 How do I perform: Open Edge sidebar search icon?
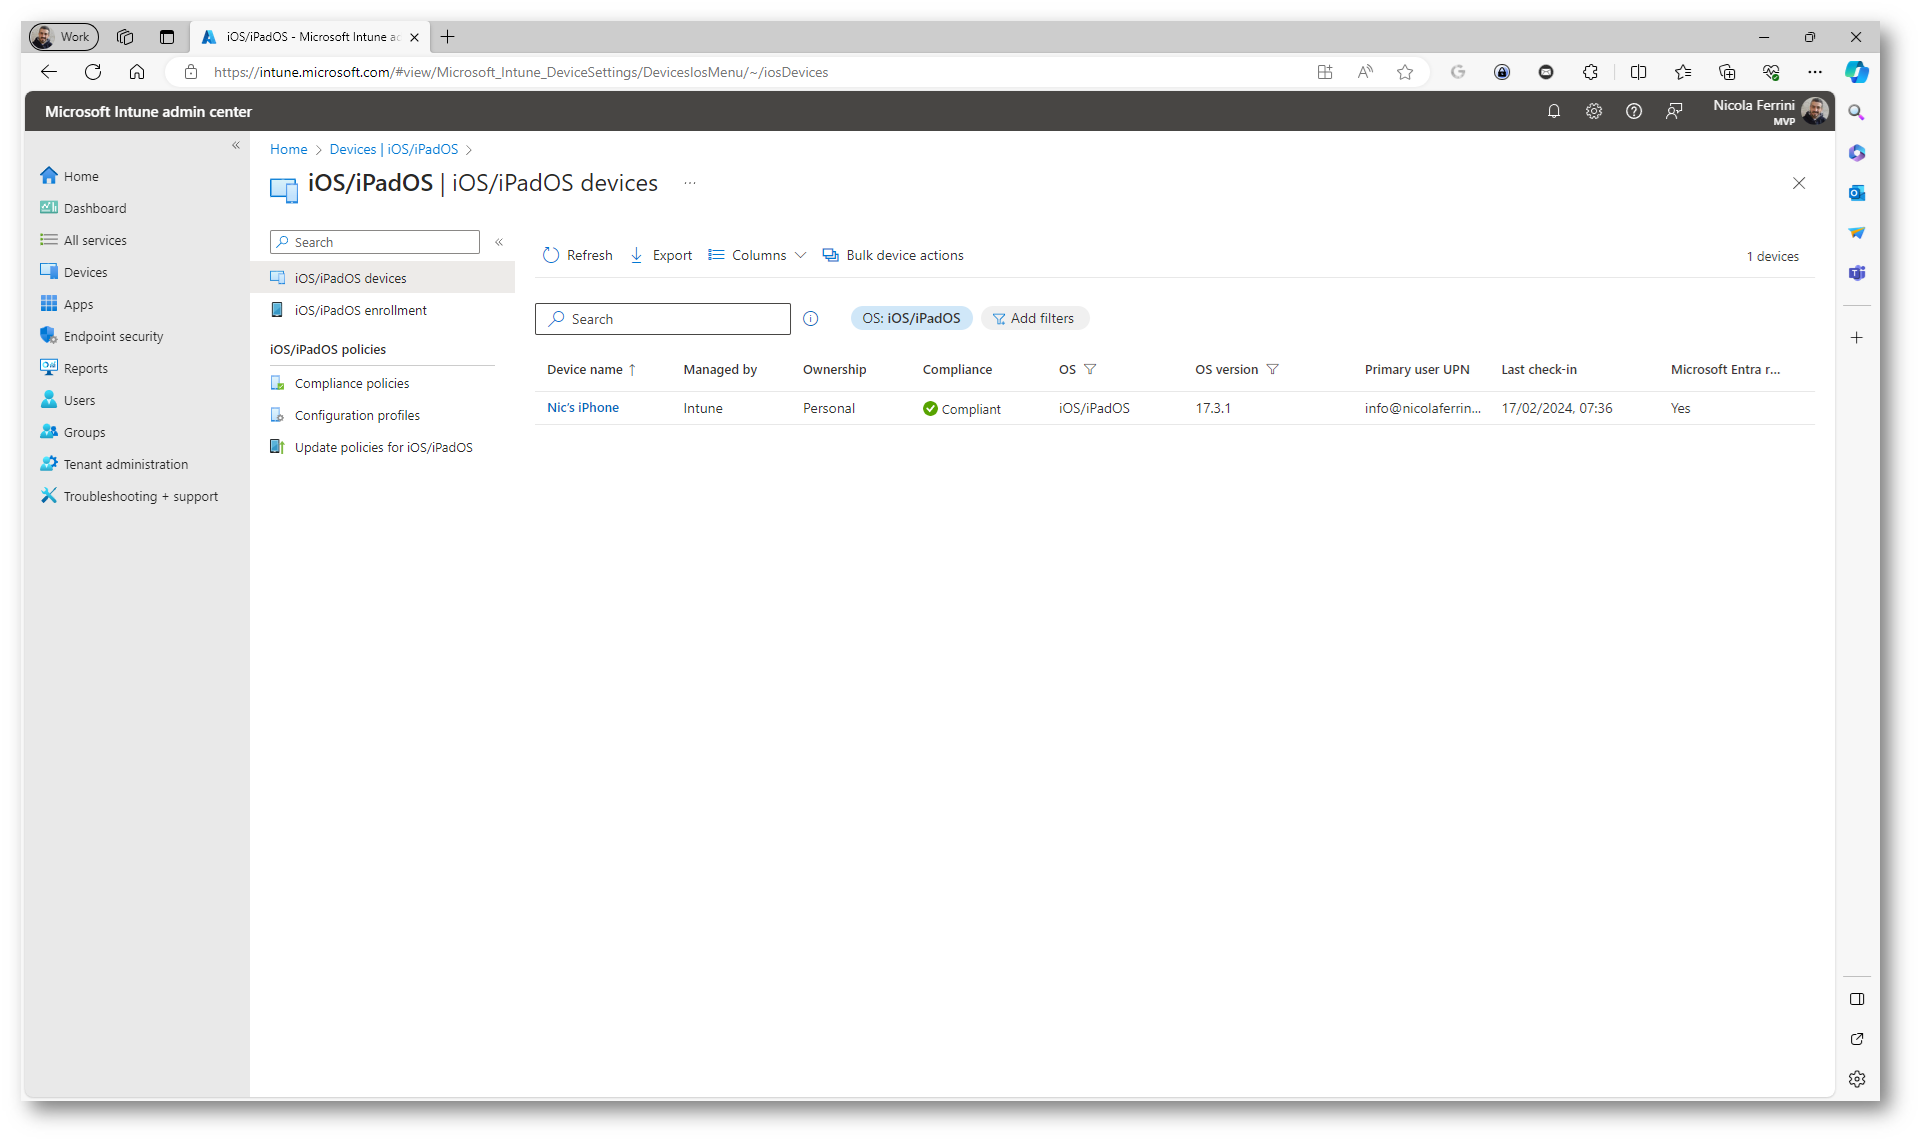coord(1857,113)
